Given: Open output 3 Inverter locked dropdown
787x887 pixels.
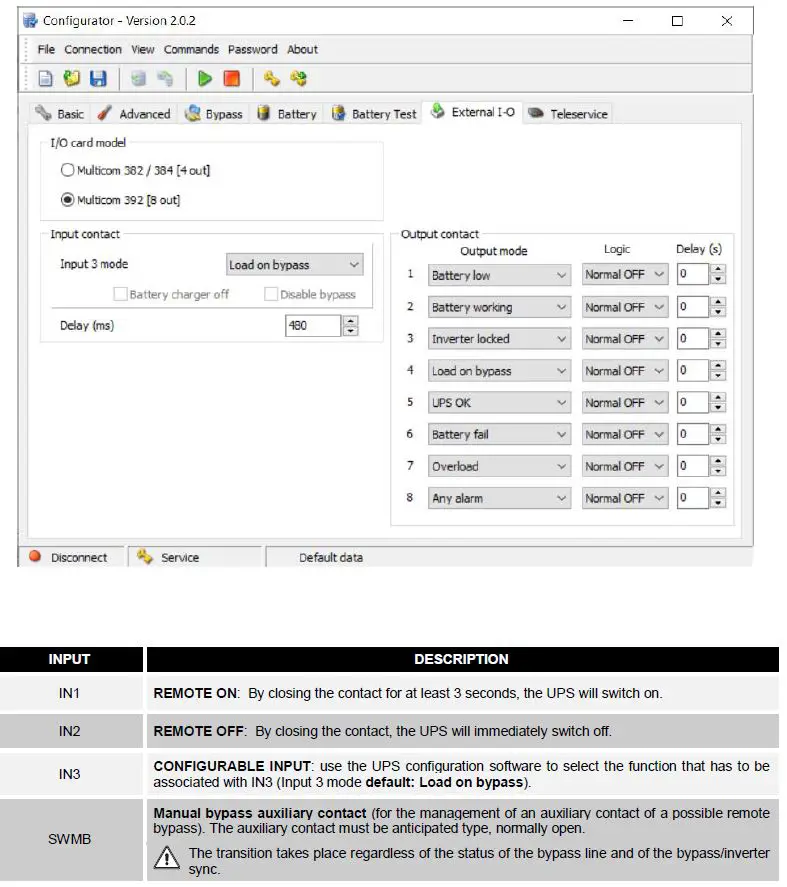Looking at the screenshot, I should coord(499,339).
